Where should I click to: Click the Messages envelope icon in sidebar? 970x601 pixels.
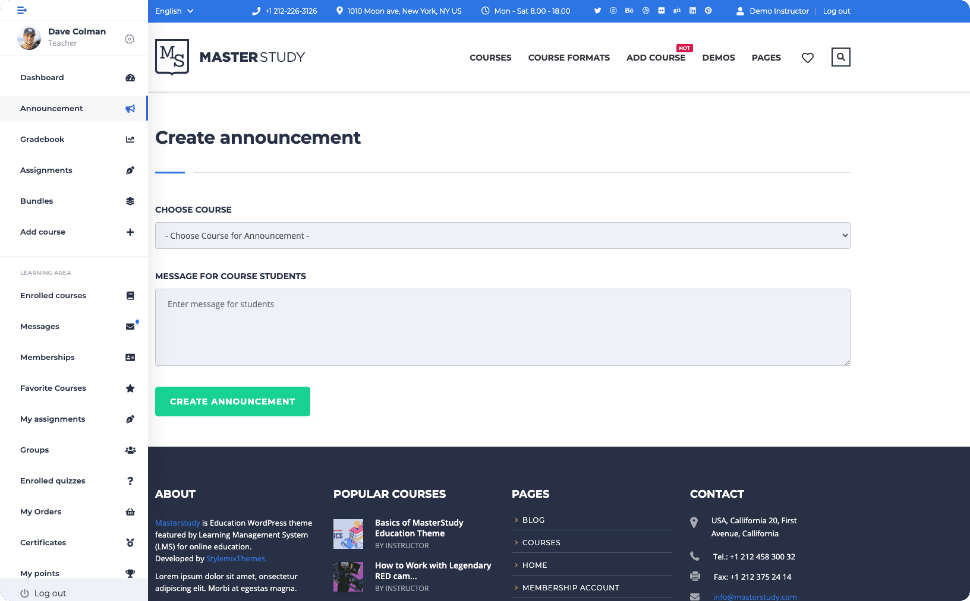(130, 327)
